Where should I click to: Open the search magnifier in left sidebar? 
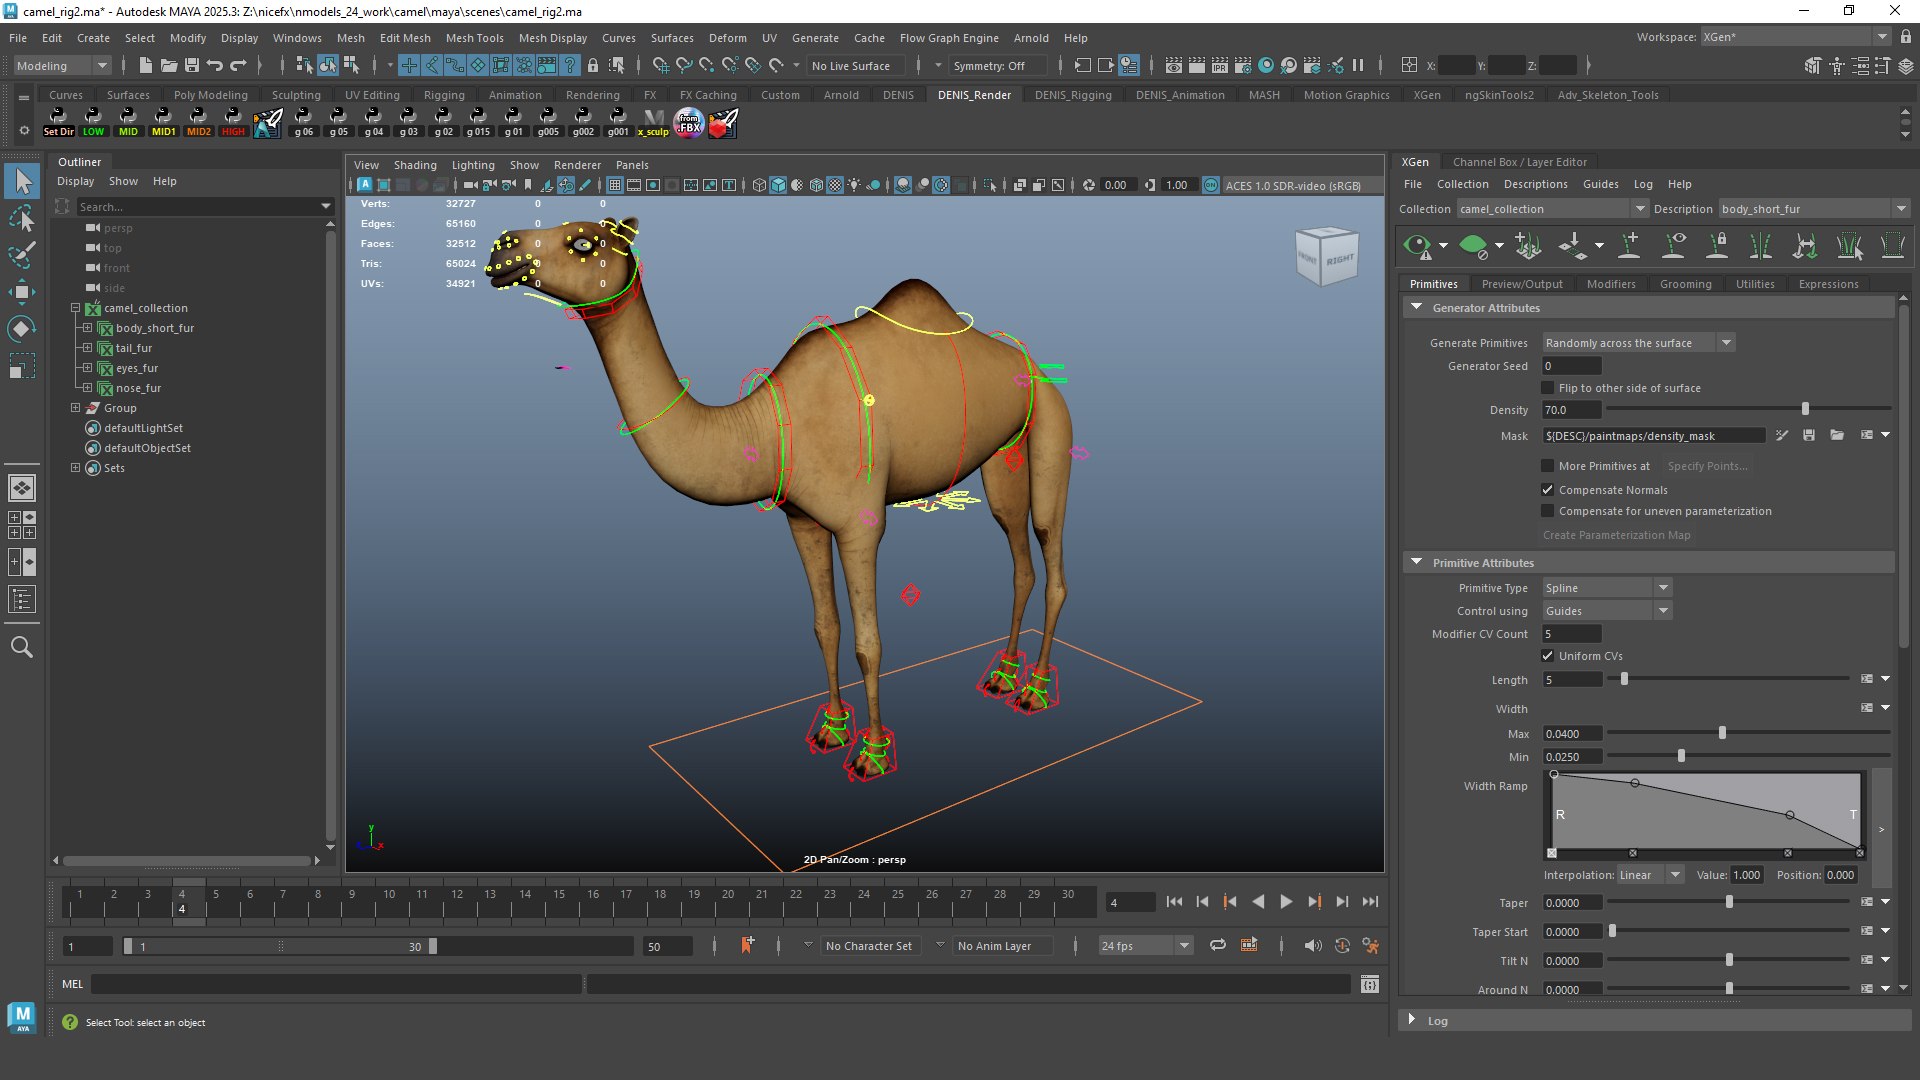pos(22,647)
